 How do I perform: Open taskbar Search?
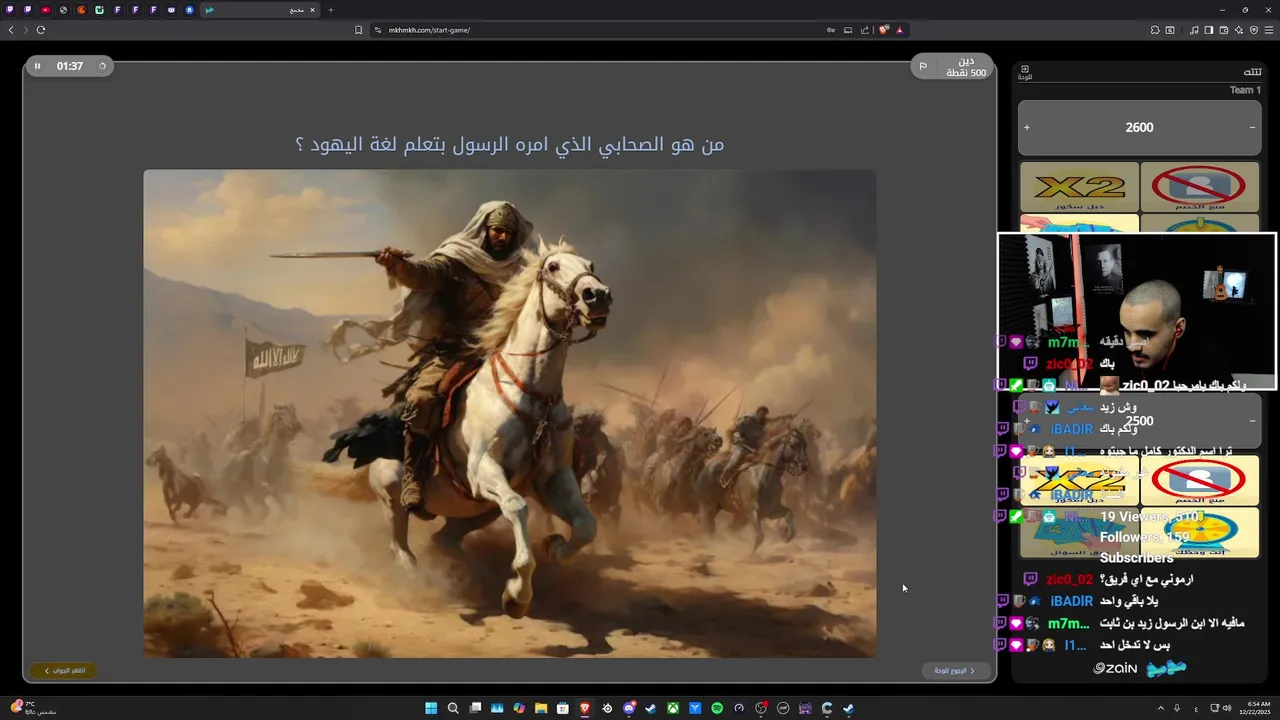pos(453,708)
